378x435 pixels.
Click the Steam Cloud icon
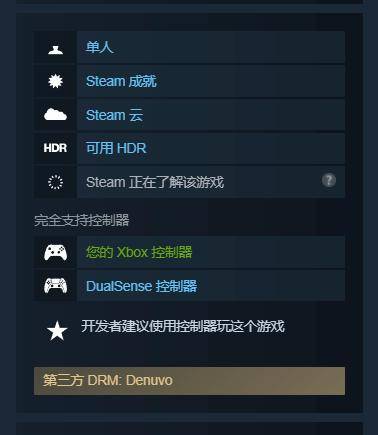[55, 115]
